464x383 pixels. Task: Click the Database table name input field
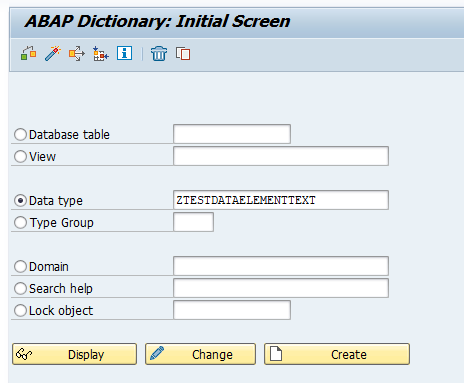tap(232, 134)
